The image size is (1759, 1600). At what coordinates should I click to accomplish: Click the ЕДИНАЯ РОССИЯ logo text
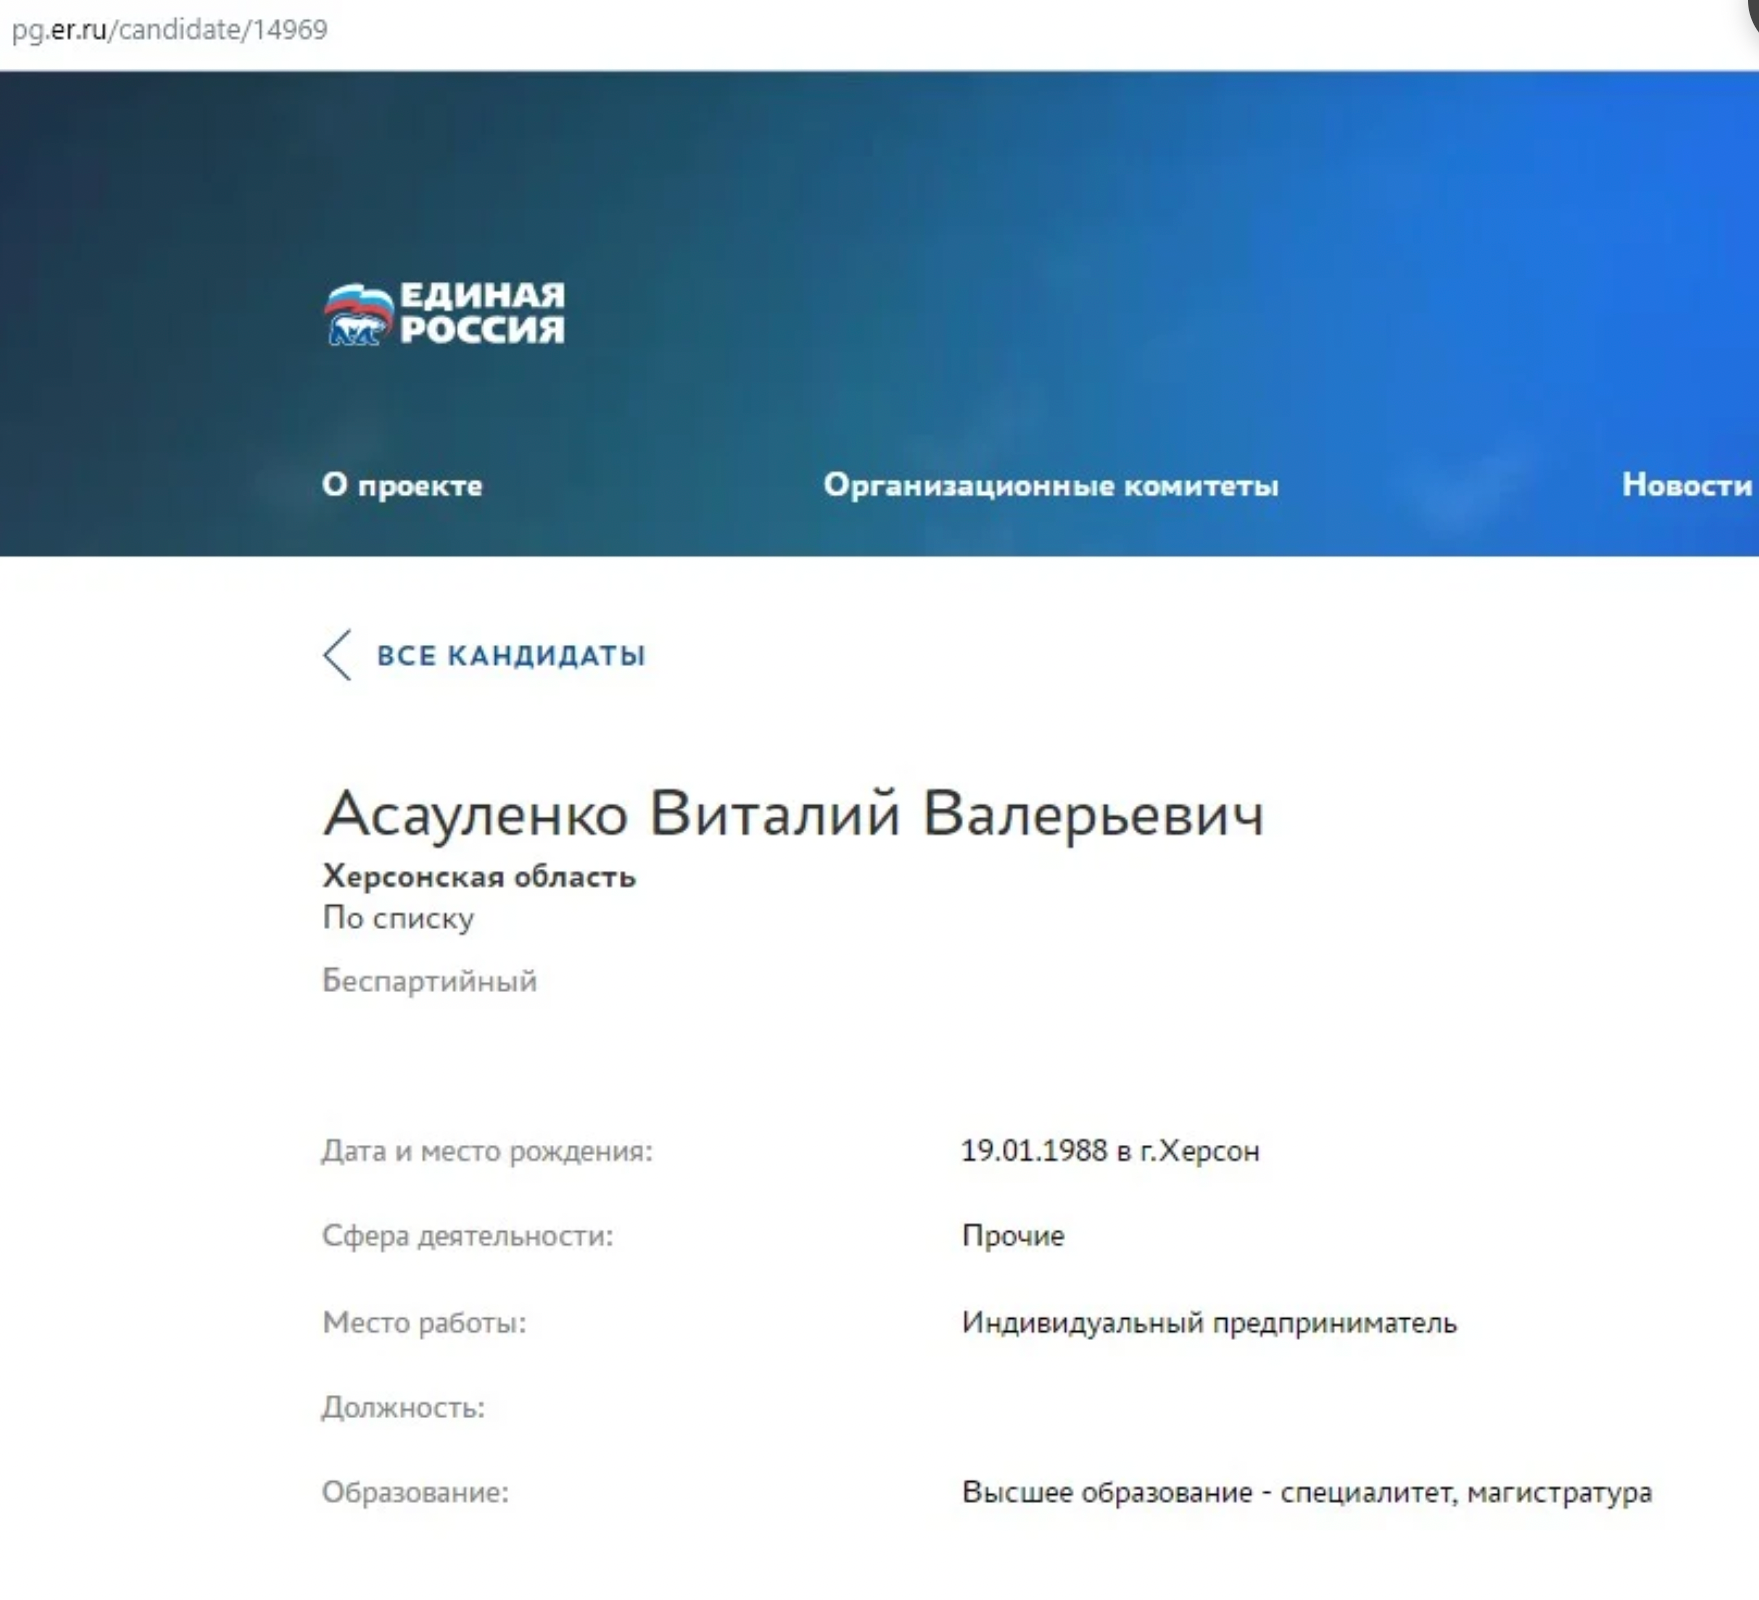482,313
